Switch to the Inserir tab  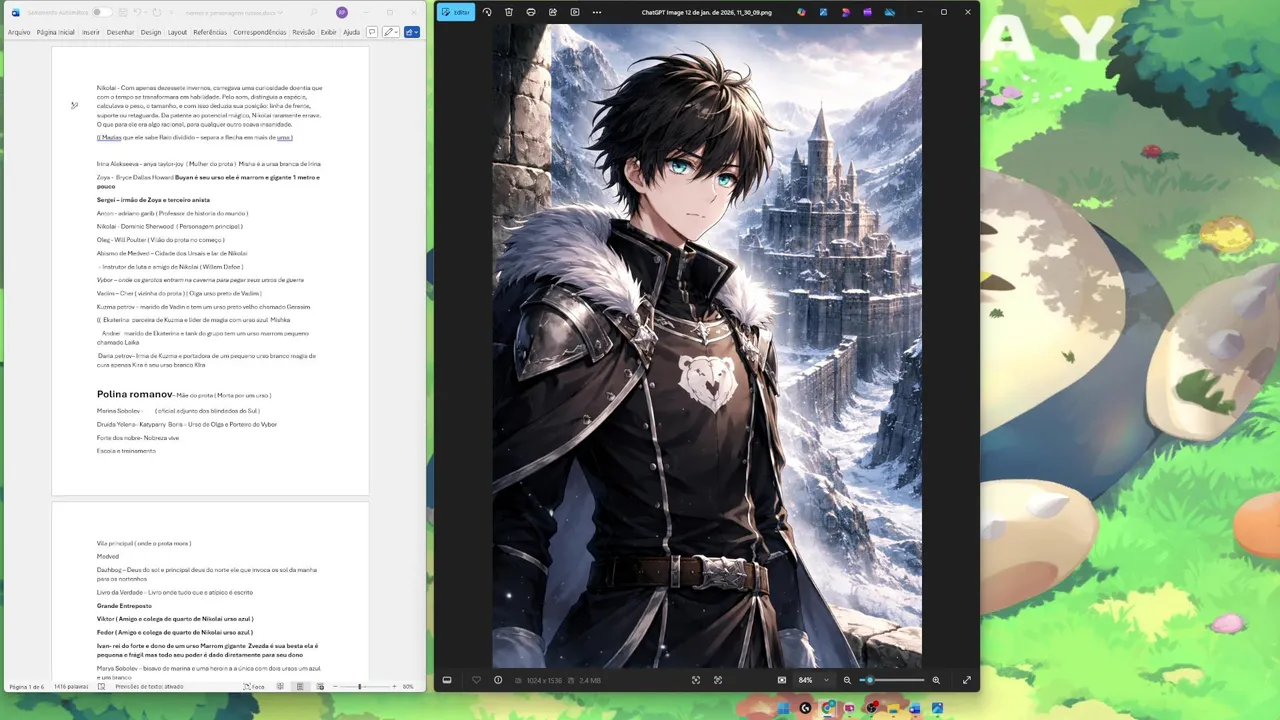[91, 32]
